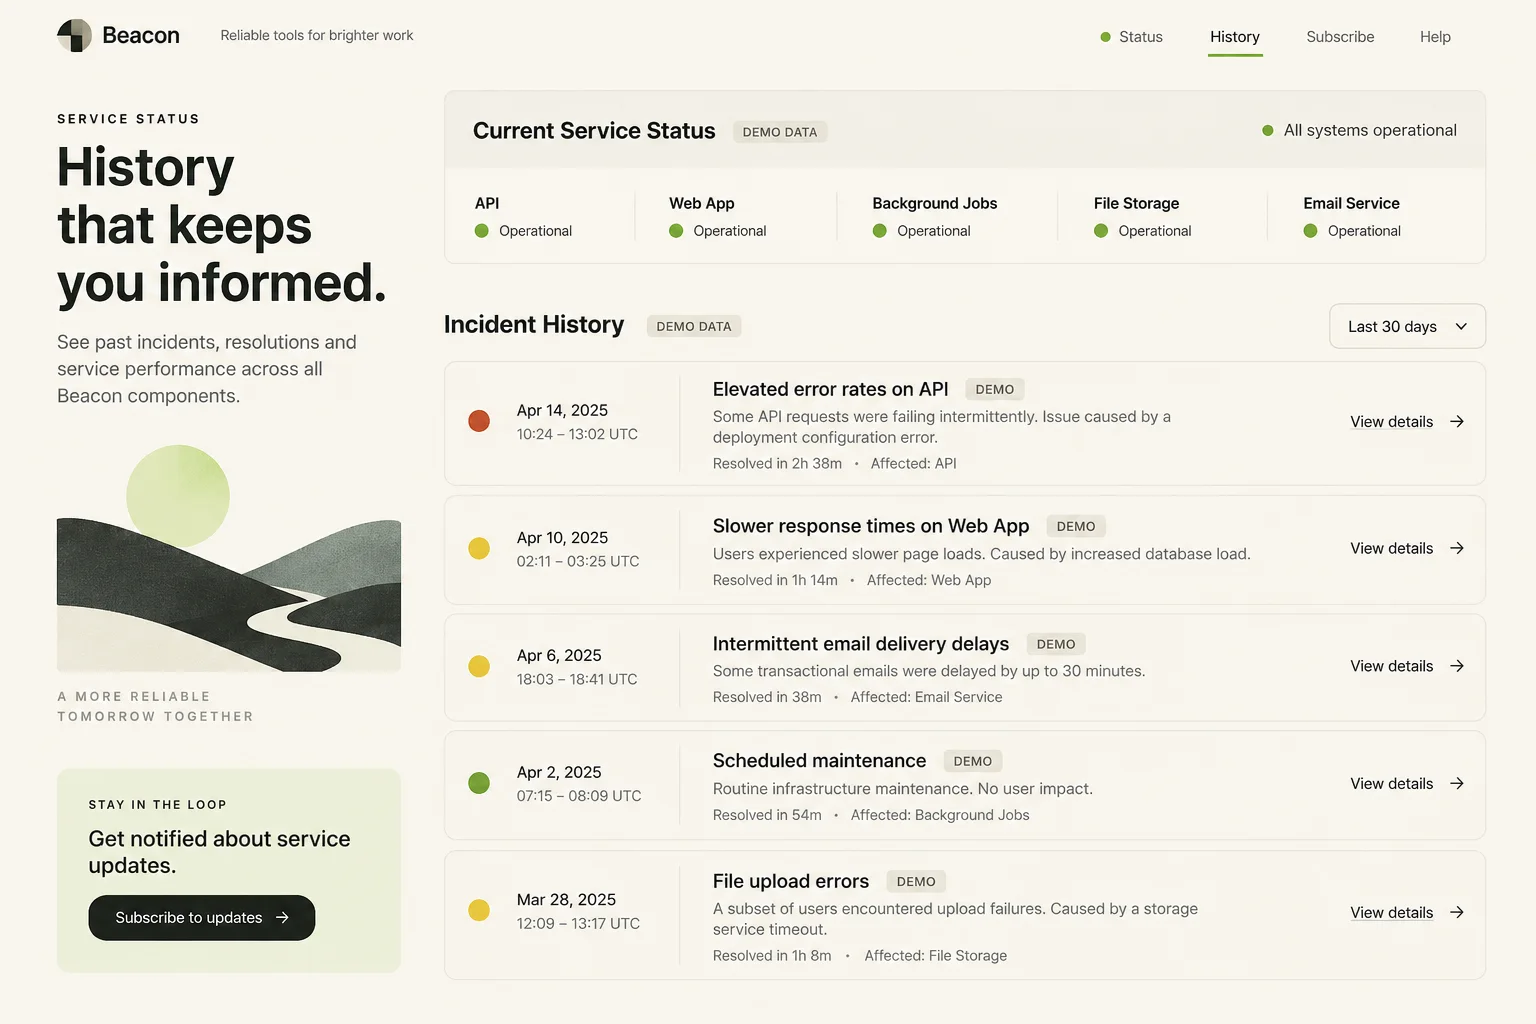View details for File upload errors

(1392, 912)
